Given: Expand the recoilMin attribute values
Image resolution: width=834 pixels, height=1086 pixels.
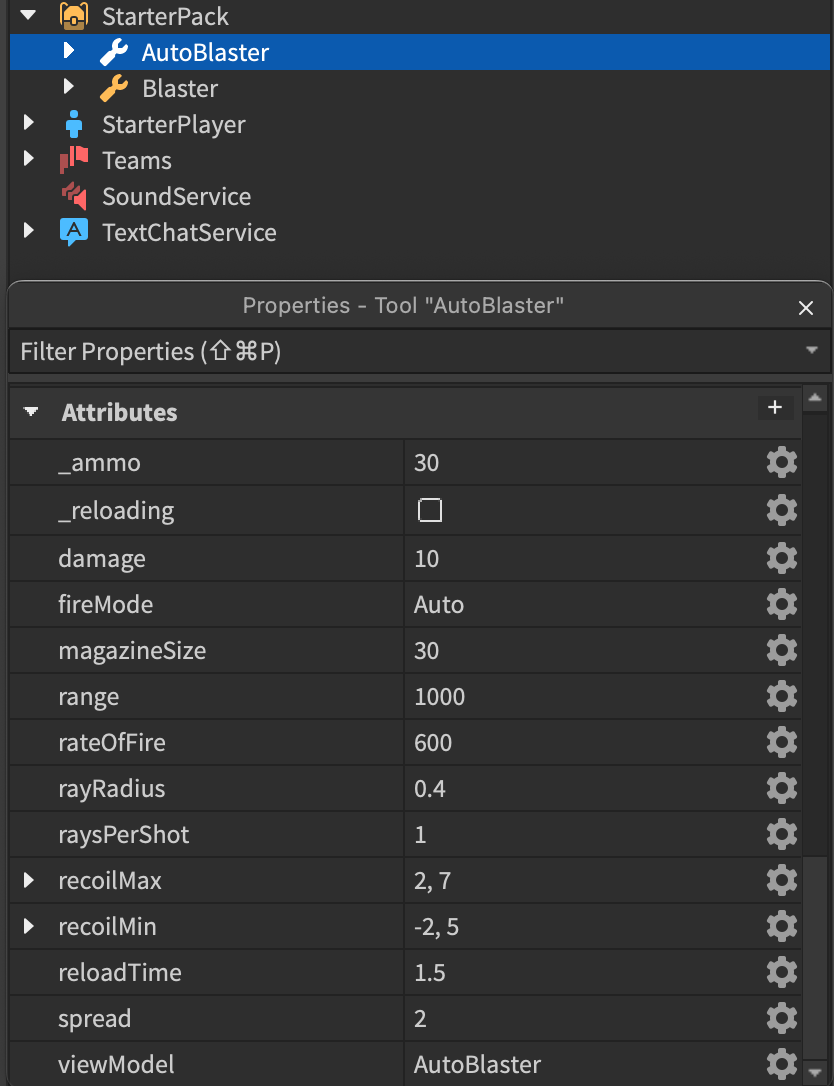Looking at the screenshot, I should coord(29,926).
